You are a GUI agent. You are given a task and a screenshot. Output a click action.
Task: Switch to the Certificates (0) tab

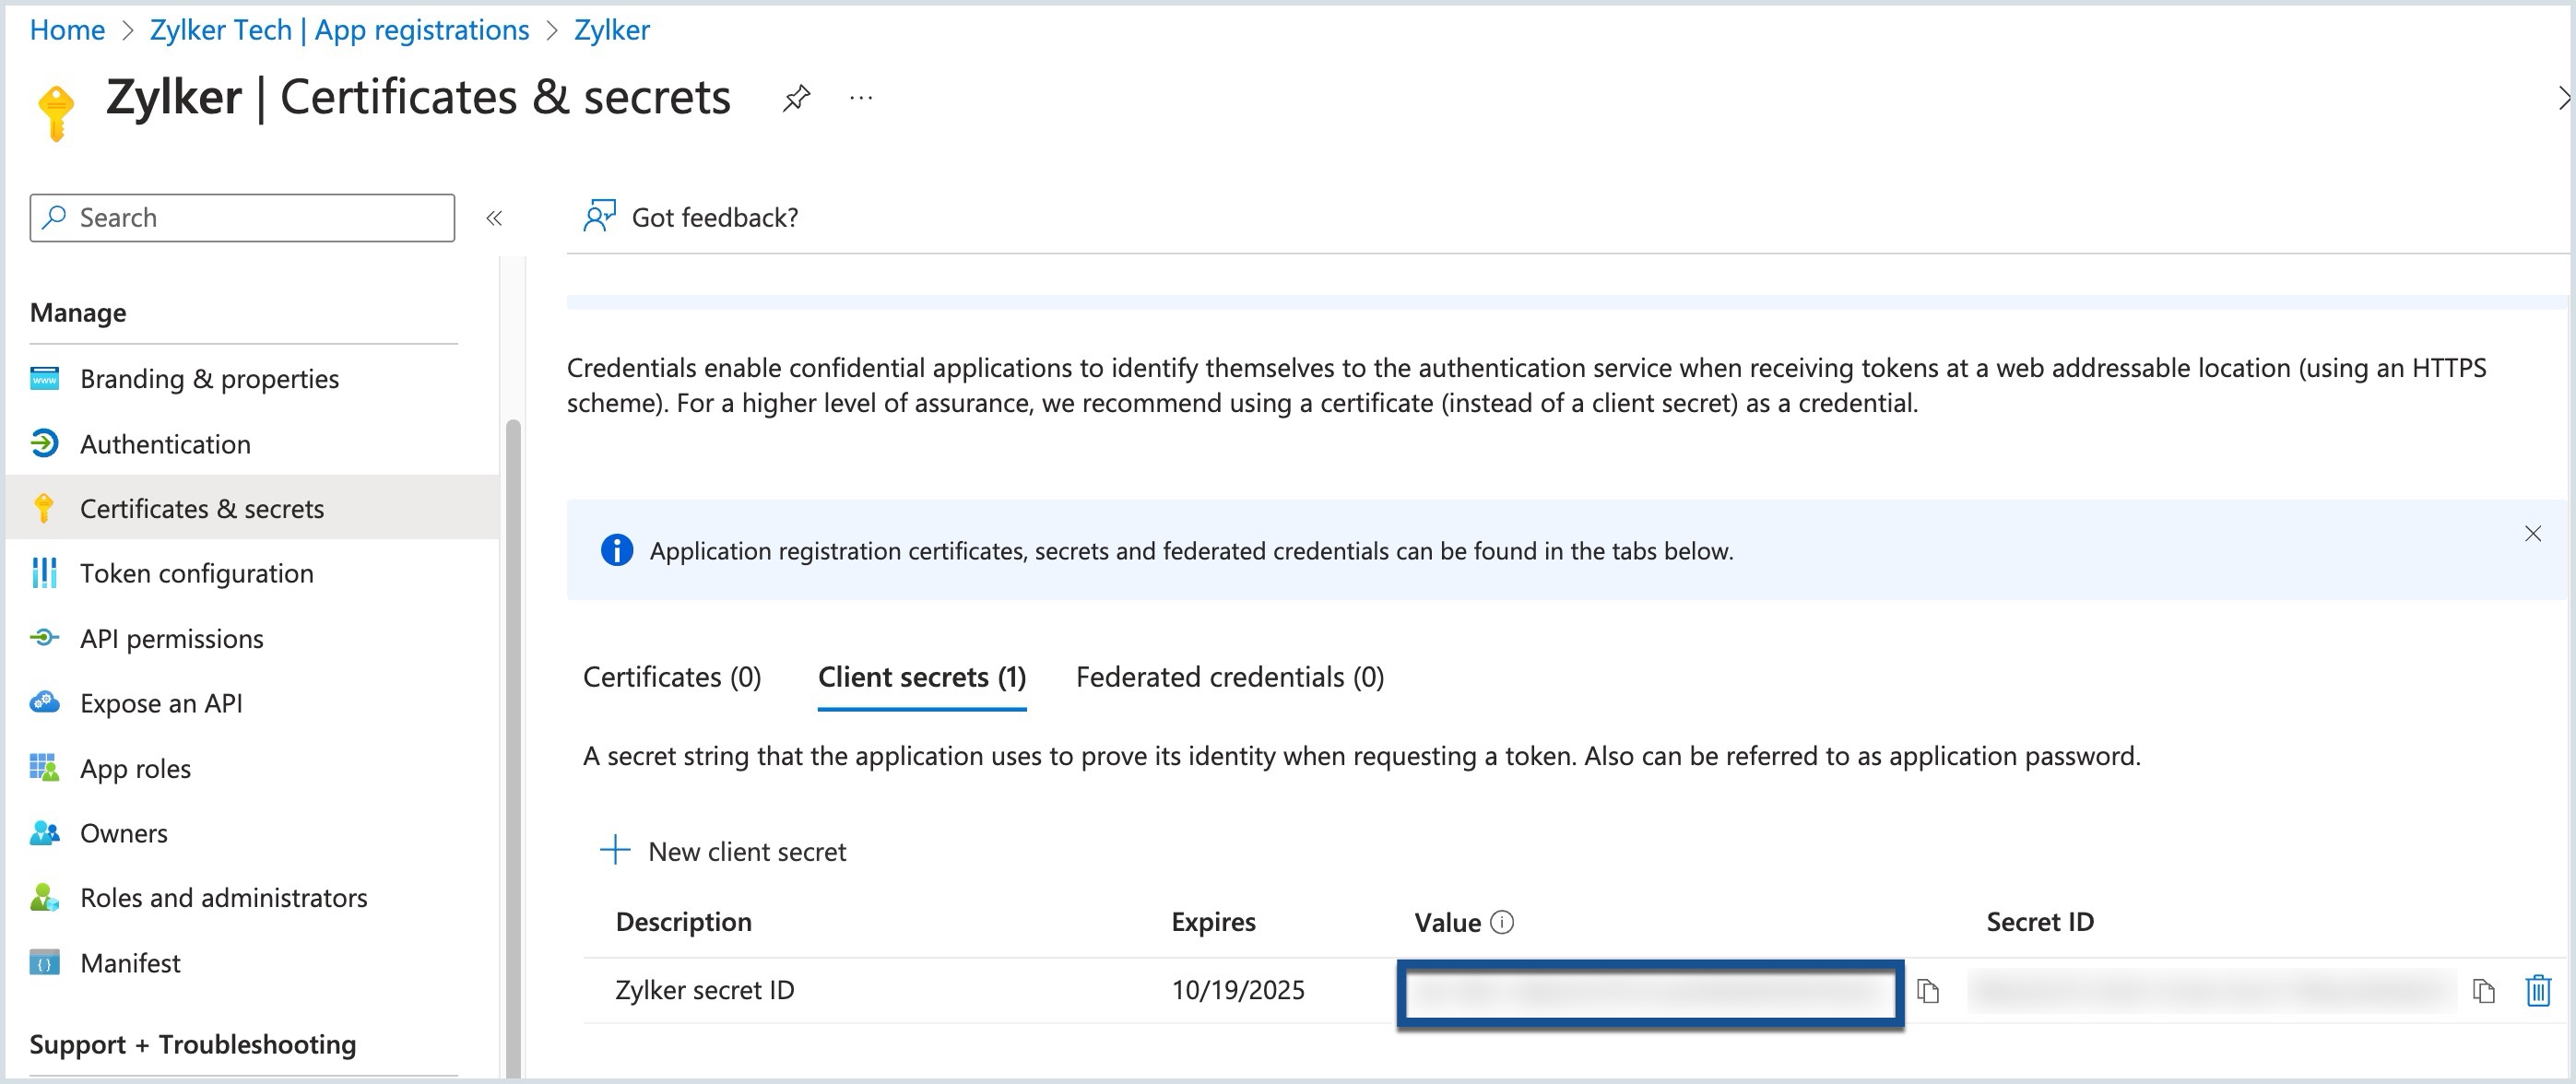pos(672,677)
